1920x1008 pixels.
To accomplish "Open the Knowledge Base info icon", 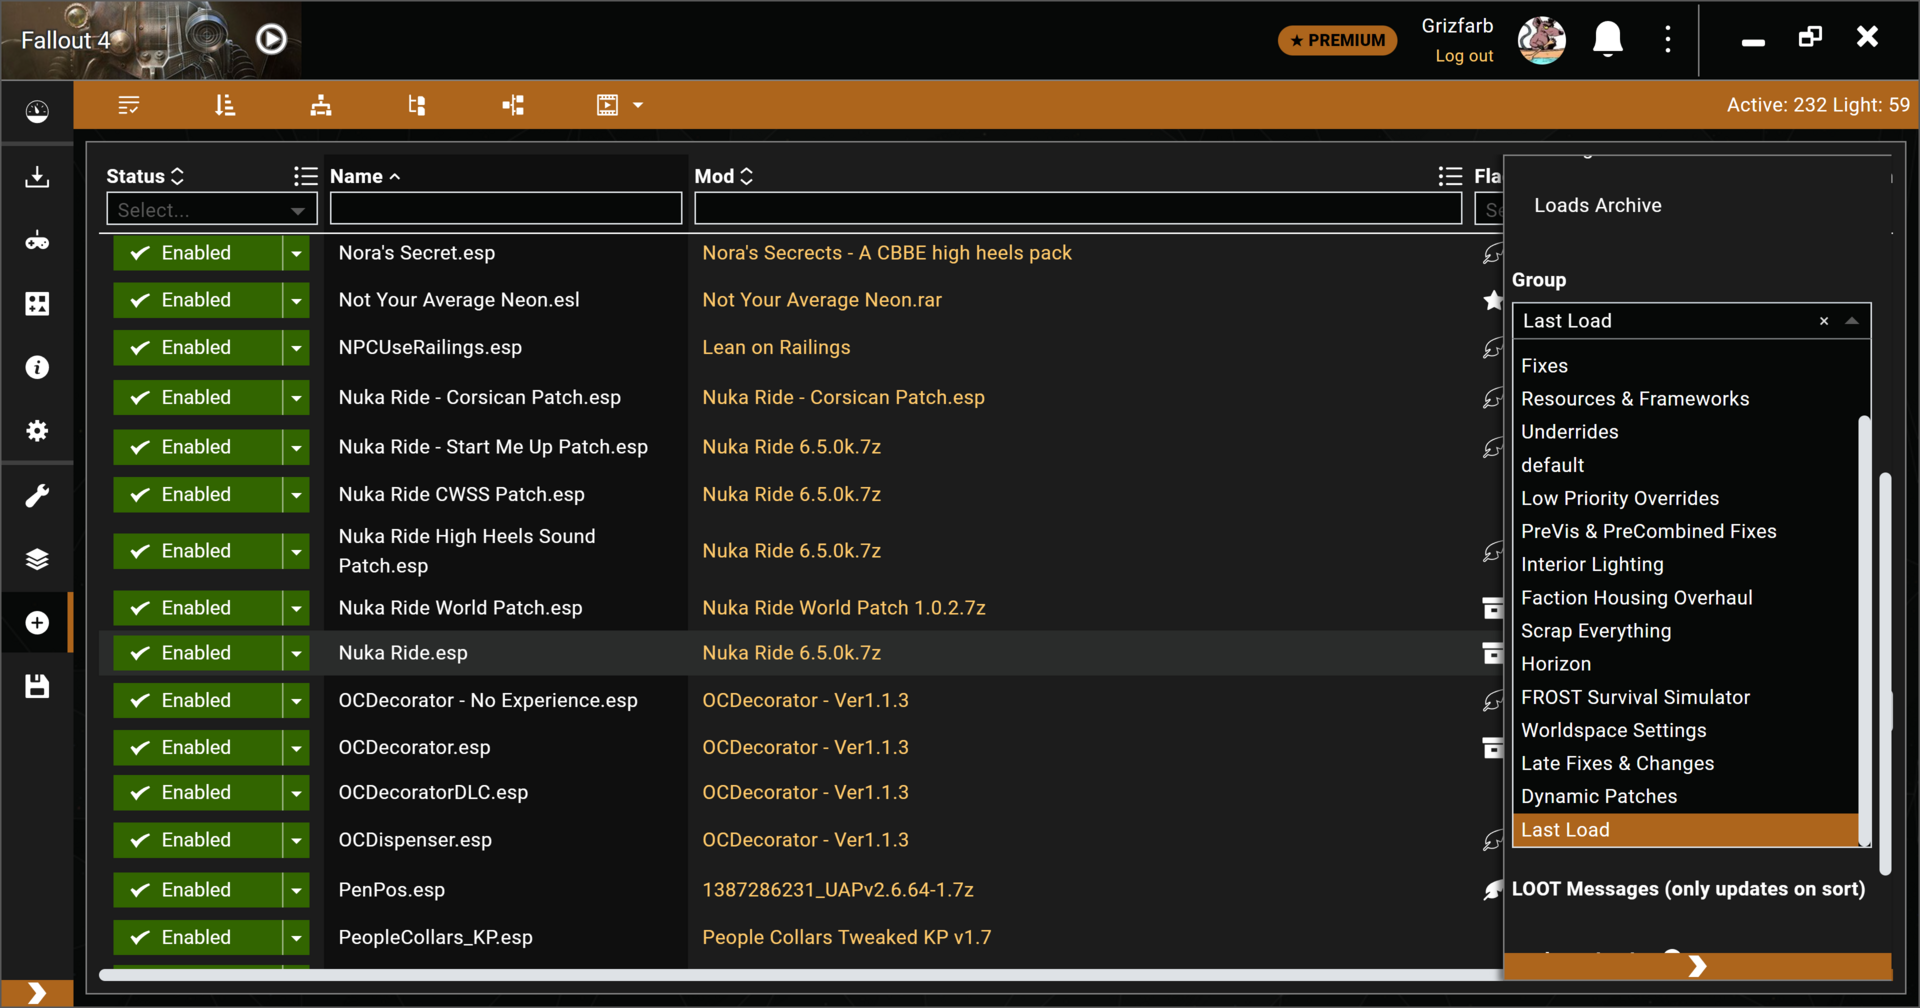I will [37, 367].
